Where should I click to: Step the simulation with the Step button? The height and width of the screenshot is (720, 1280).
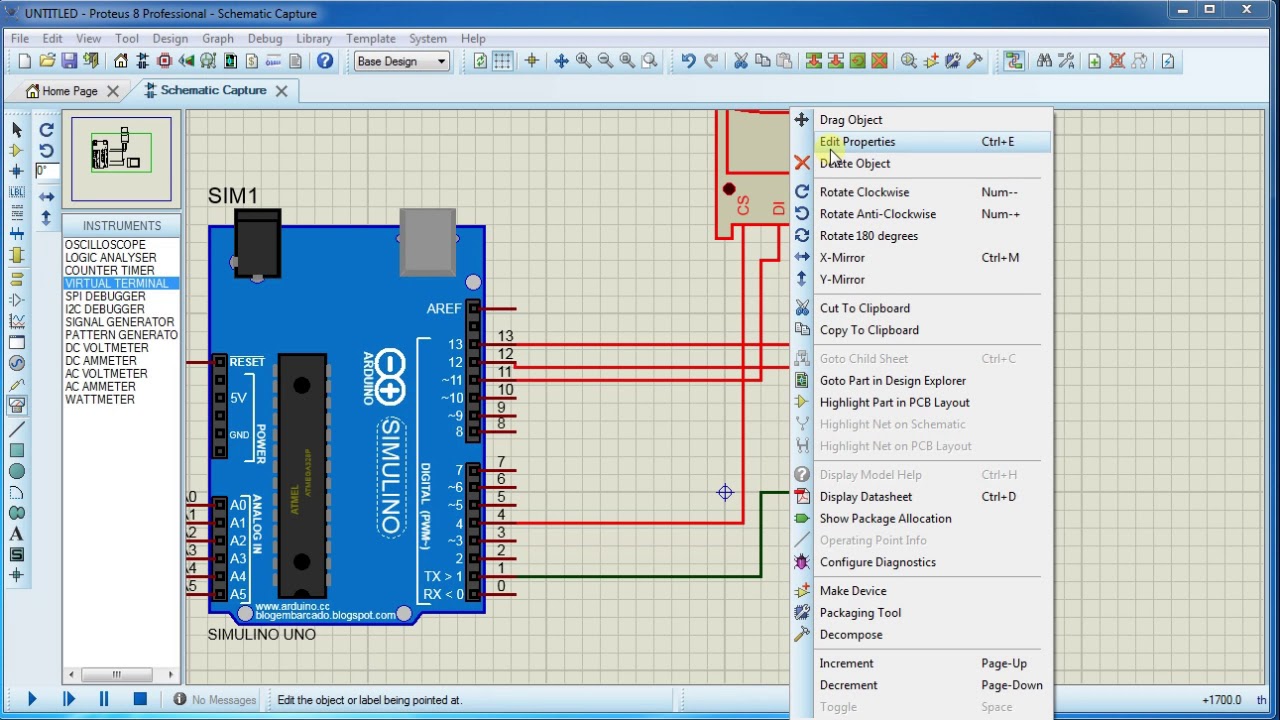pos(68,700)
